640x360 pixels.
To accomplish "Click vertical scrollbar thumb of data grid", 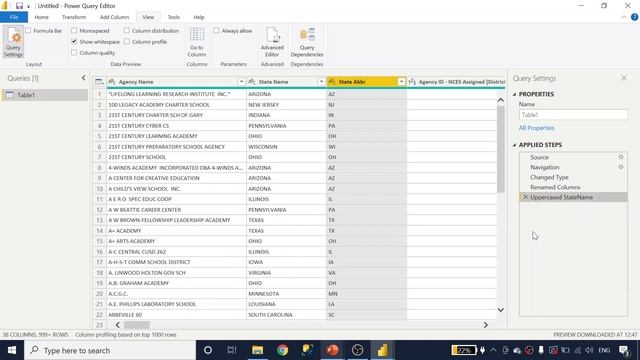I will click(x=500, y=149).
